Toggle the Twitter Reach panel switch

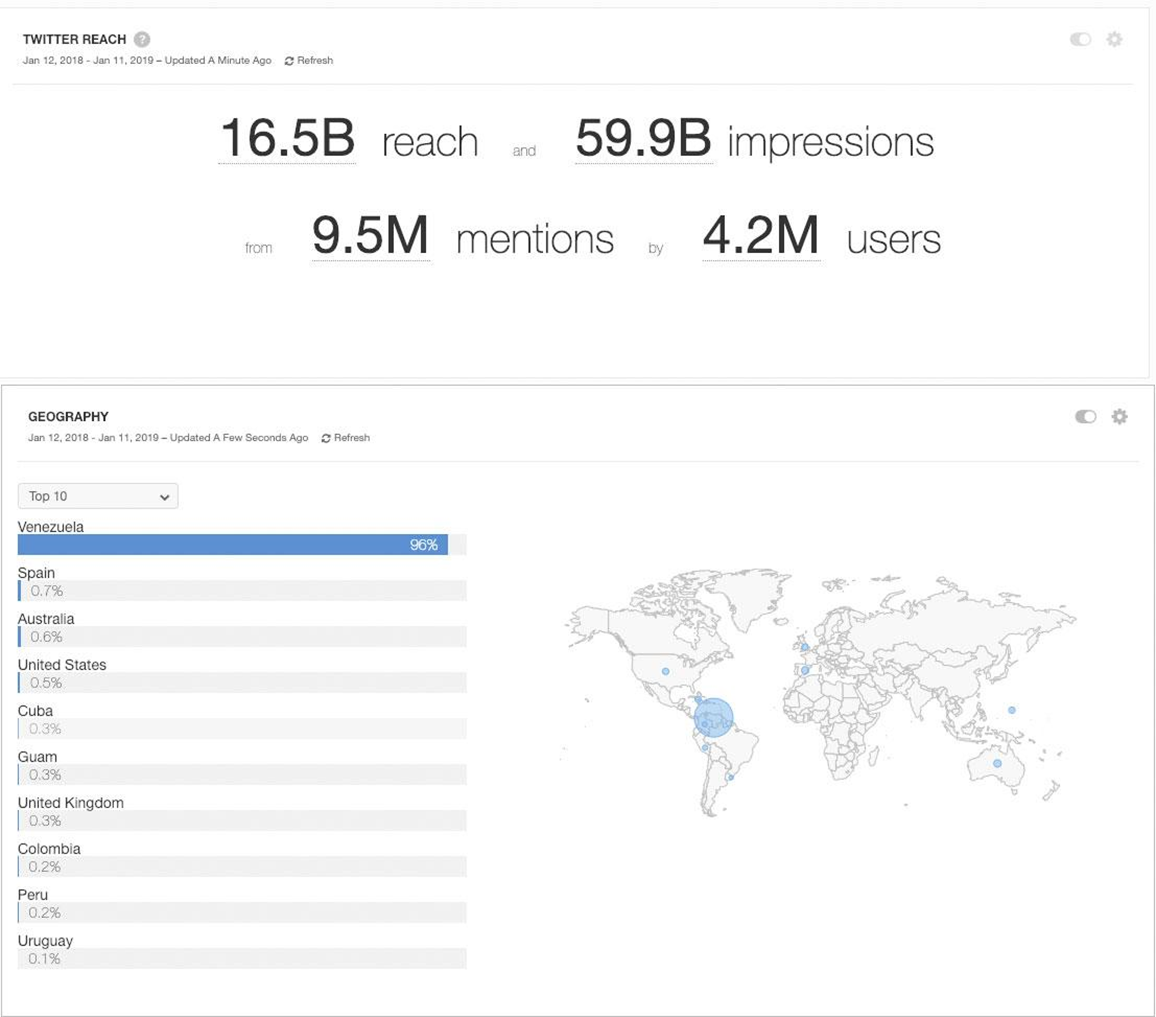pyautogui.click(x=1081, y=39)
